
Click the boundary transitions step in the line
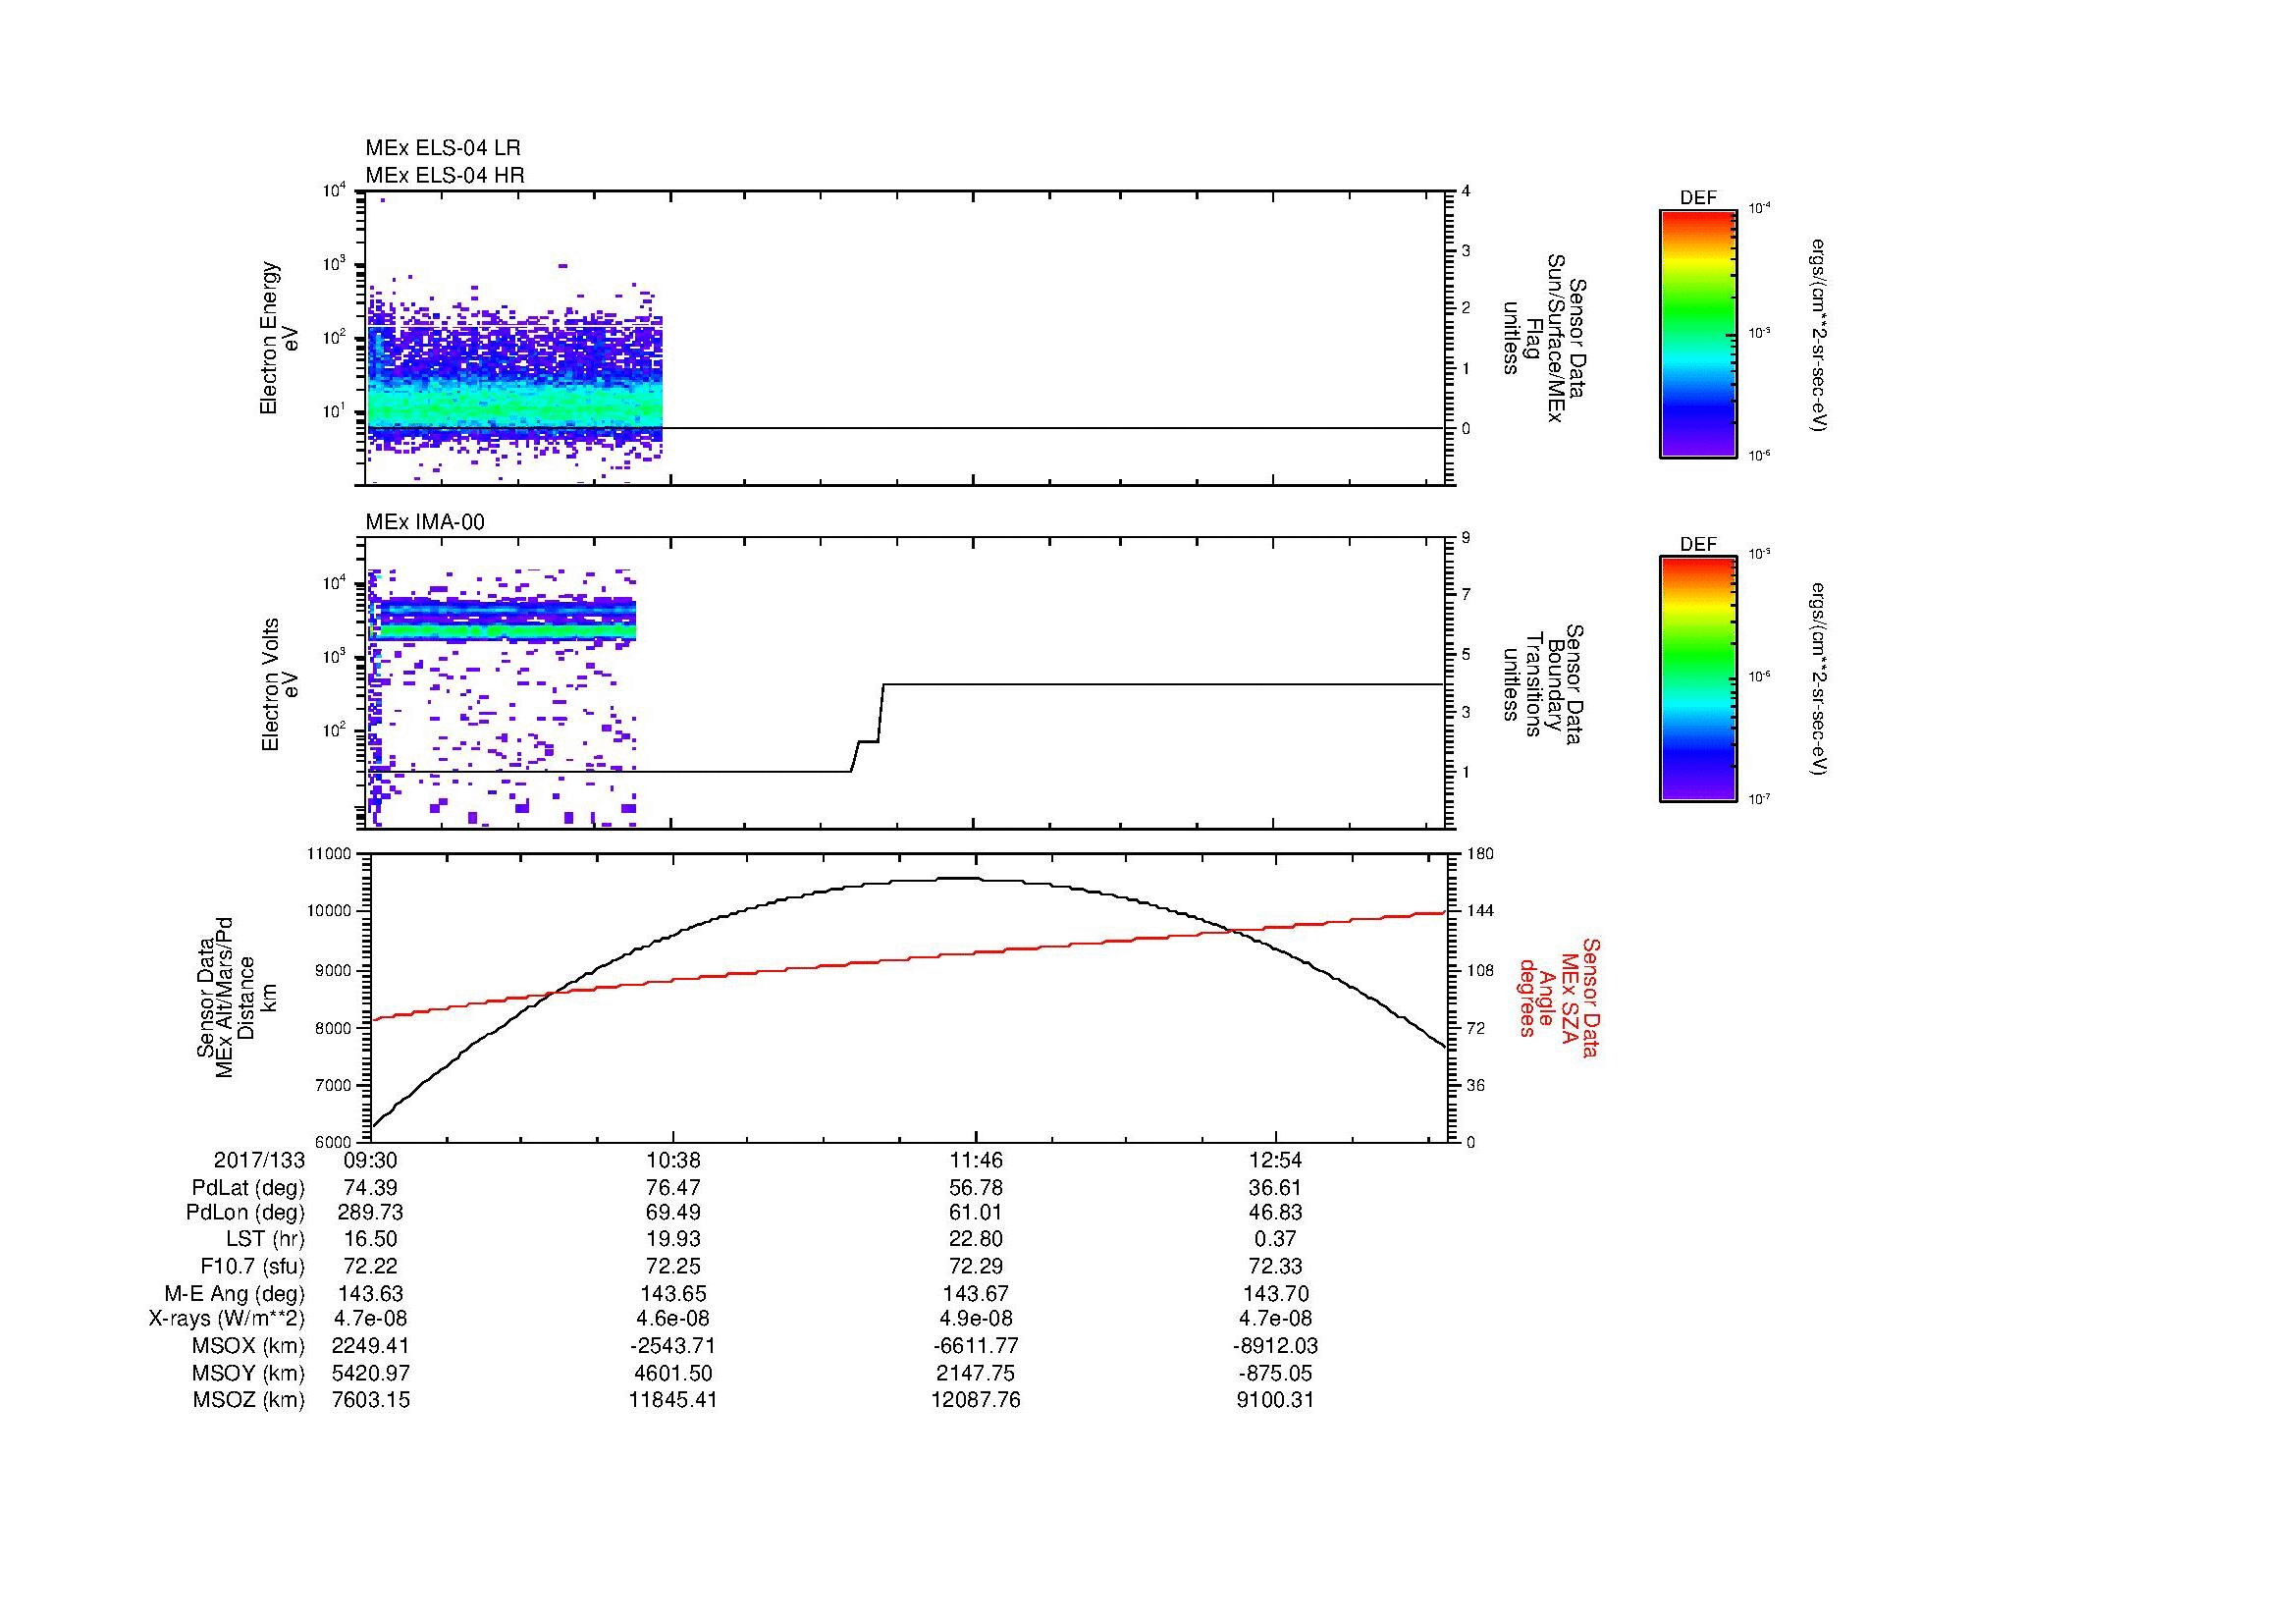point(868,728)
